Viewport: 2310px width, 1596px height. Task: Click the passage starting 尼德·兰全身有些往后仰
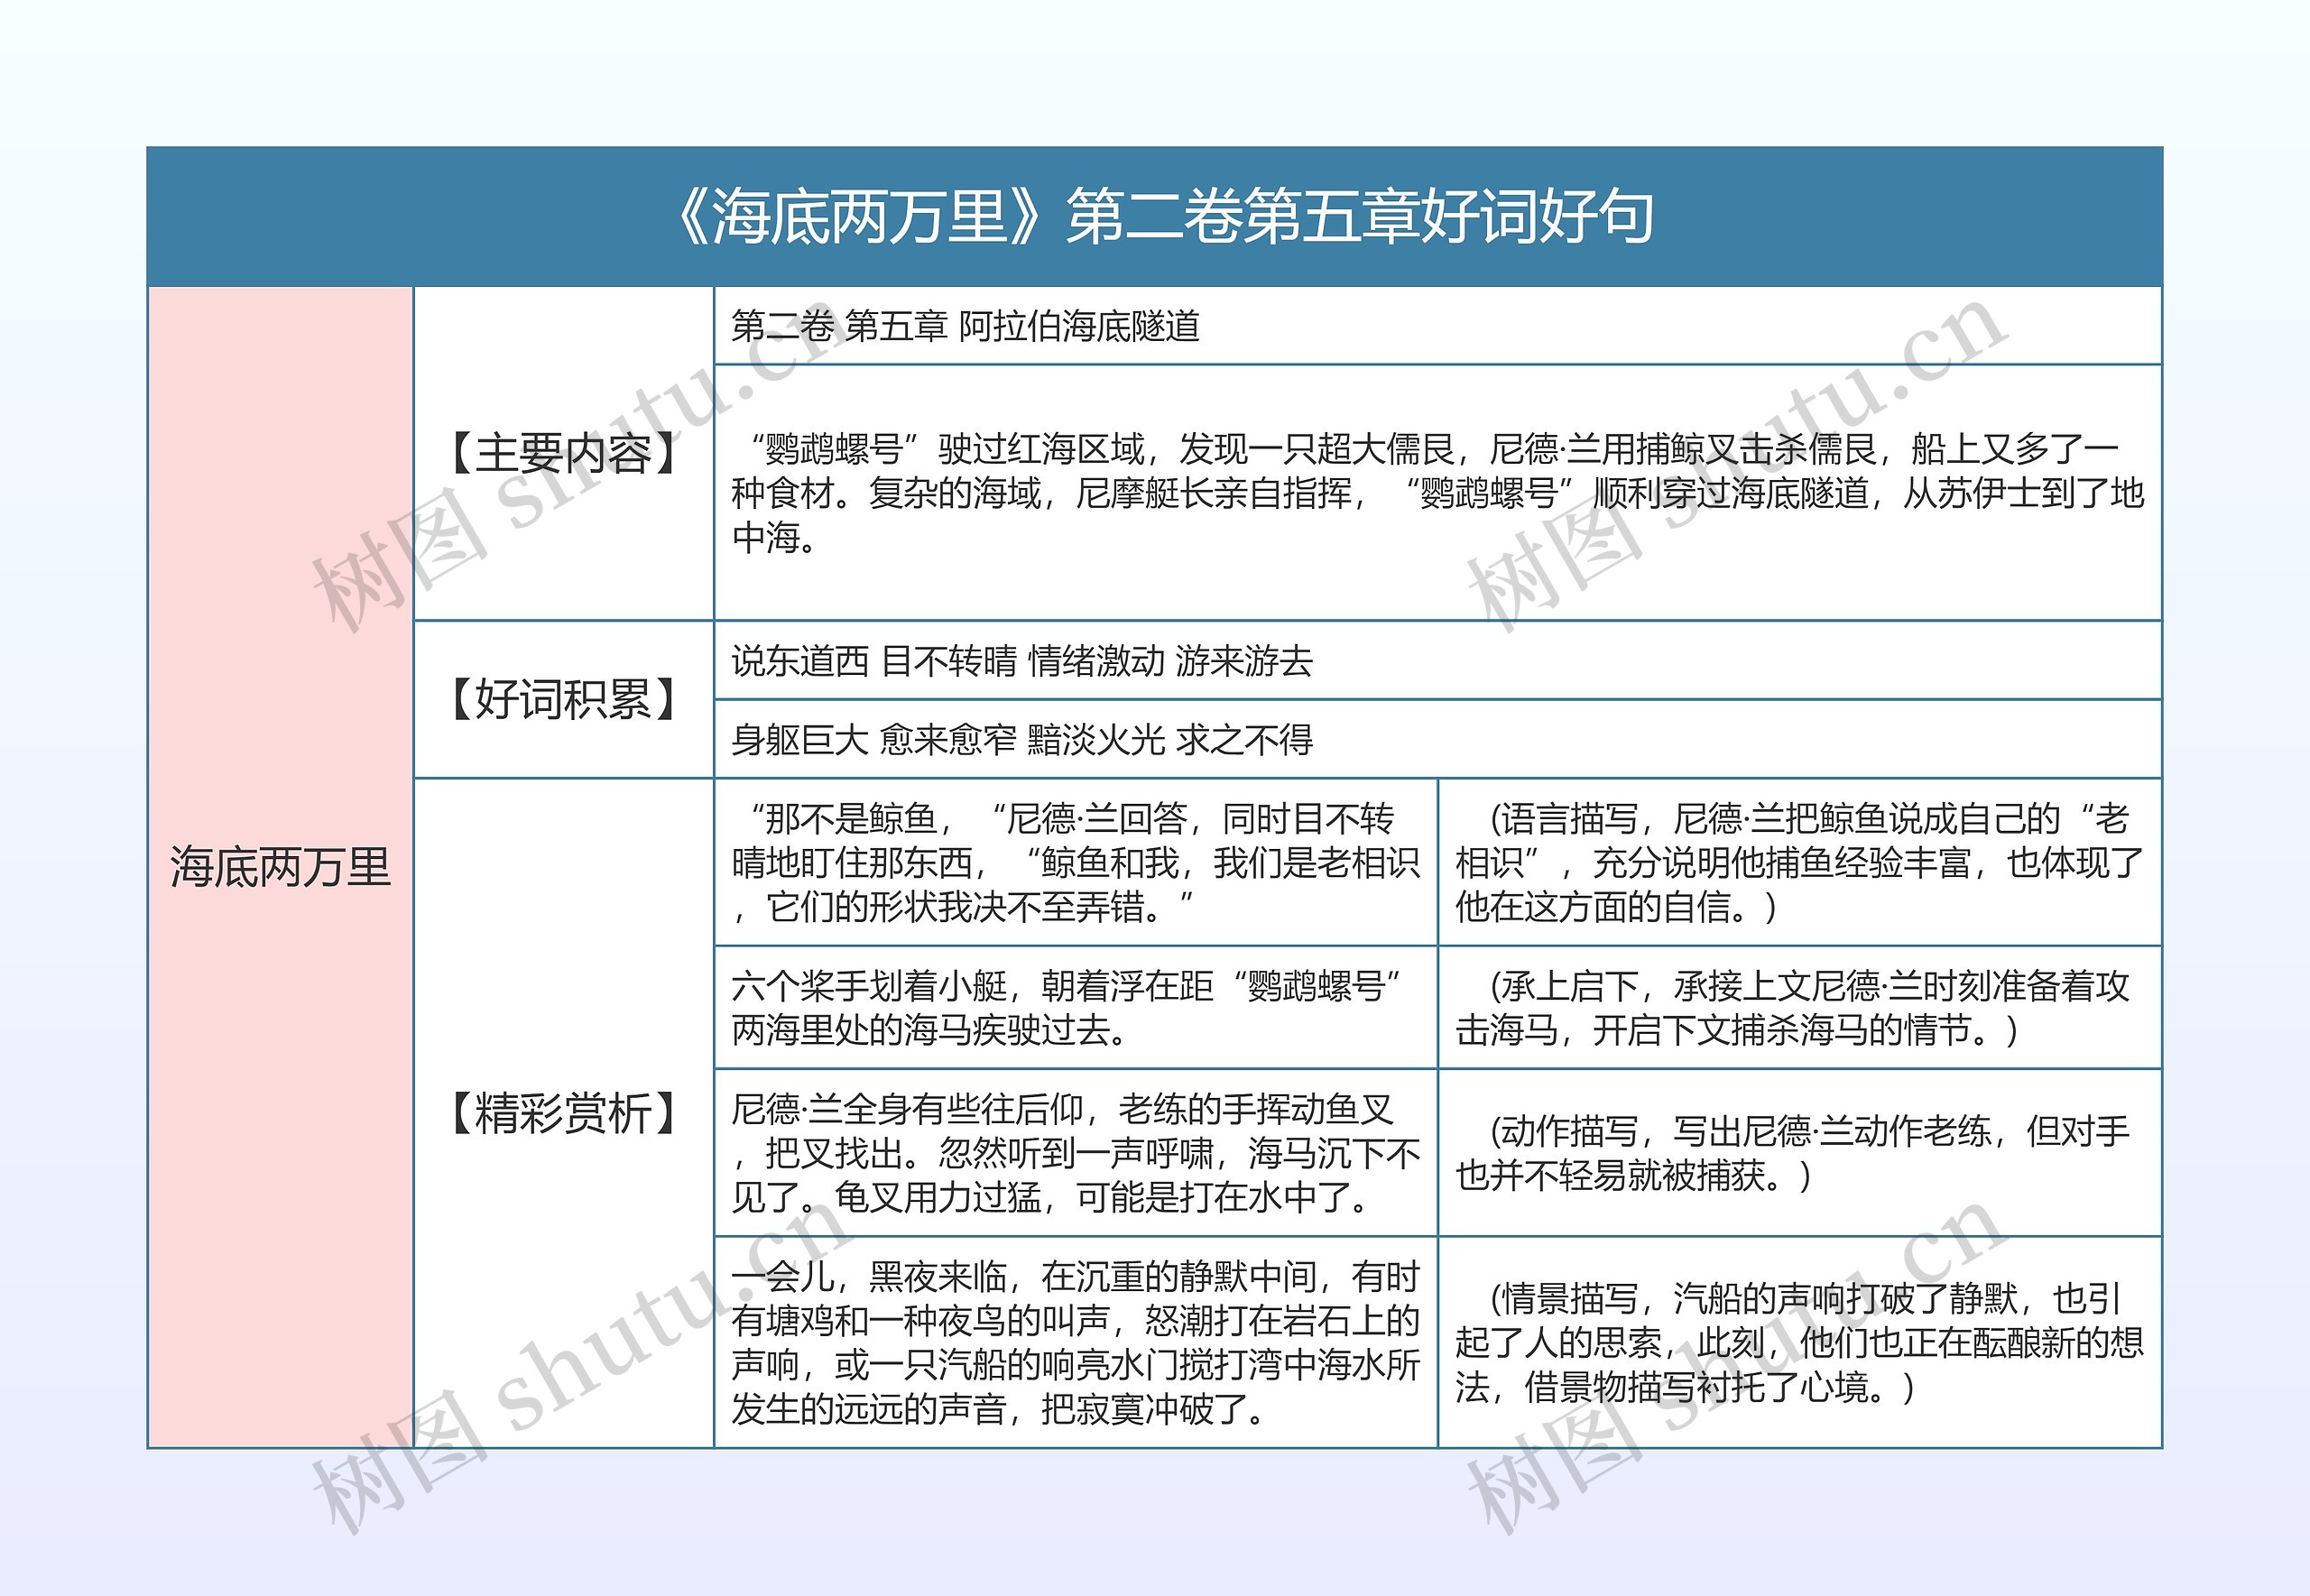click(x=1076, y=1152)
